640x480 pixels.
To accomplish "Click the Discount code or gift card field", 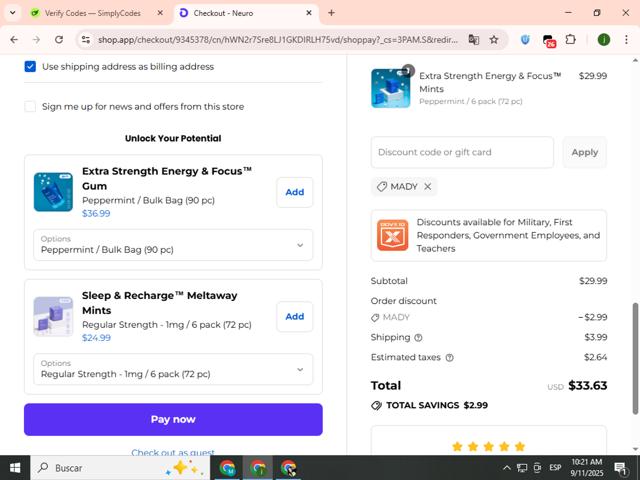I will pos(462,152).
